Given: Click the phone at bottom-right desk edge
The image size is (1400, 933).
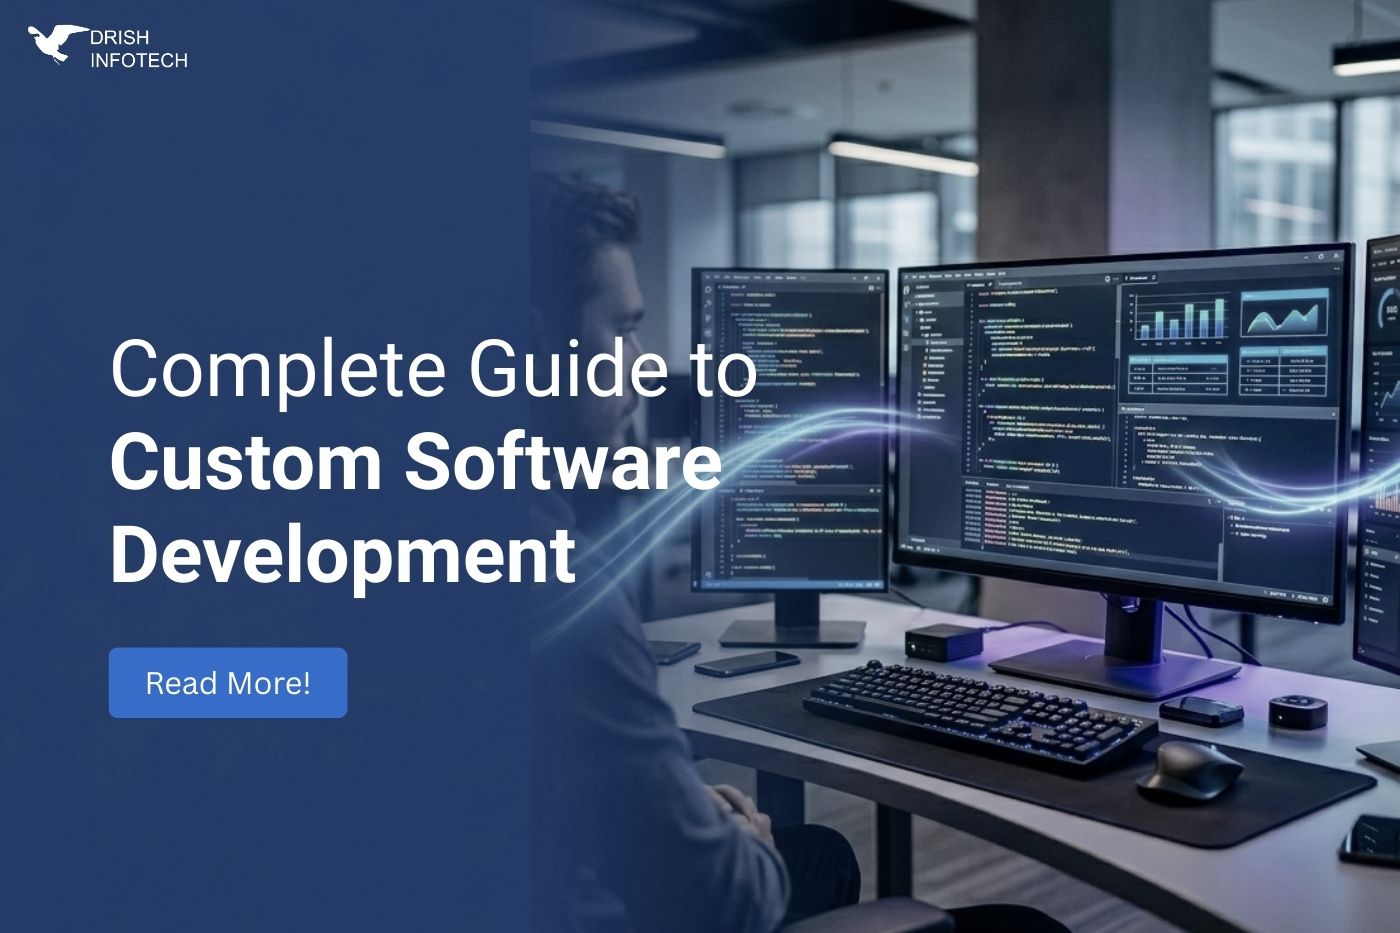Looking at the screenshot, I should 1372,837.
